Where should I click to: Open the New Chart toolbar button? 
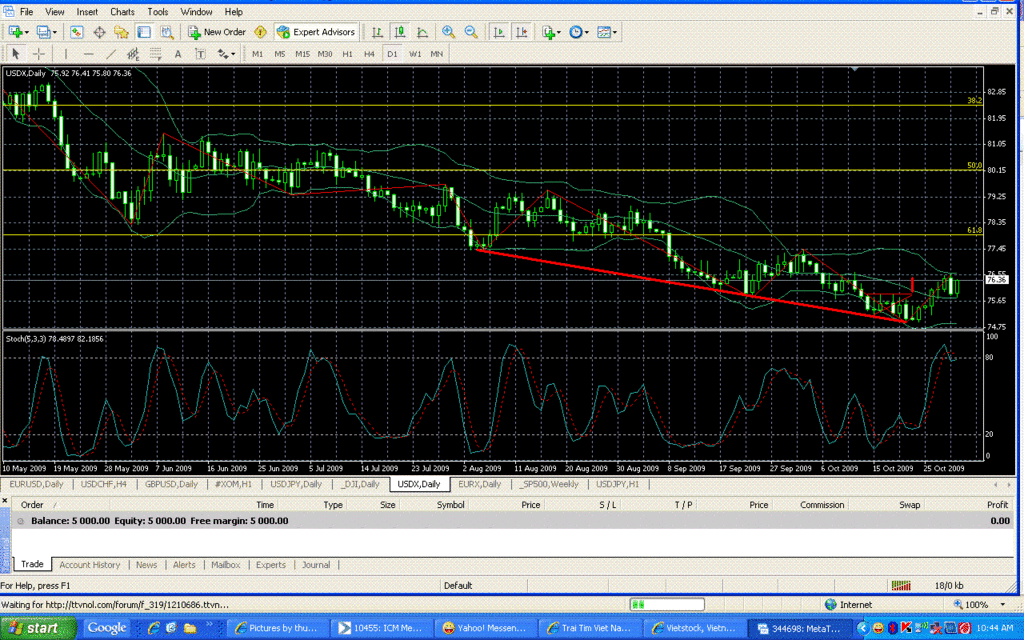[x=15, y=31]
